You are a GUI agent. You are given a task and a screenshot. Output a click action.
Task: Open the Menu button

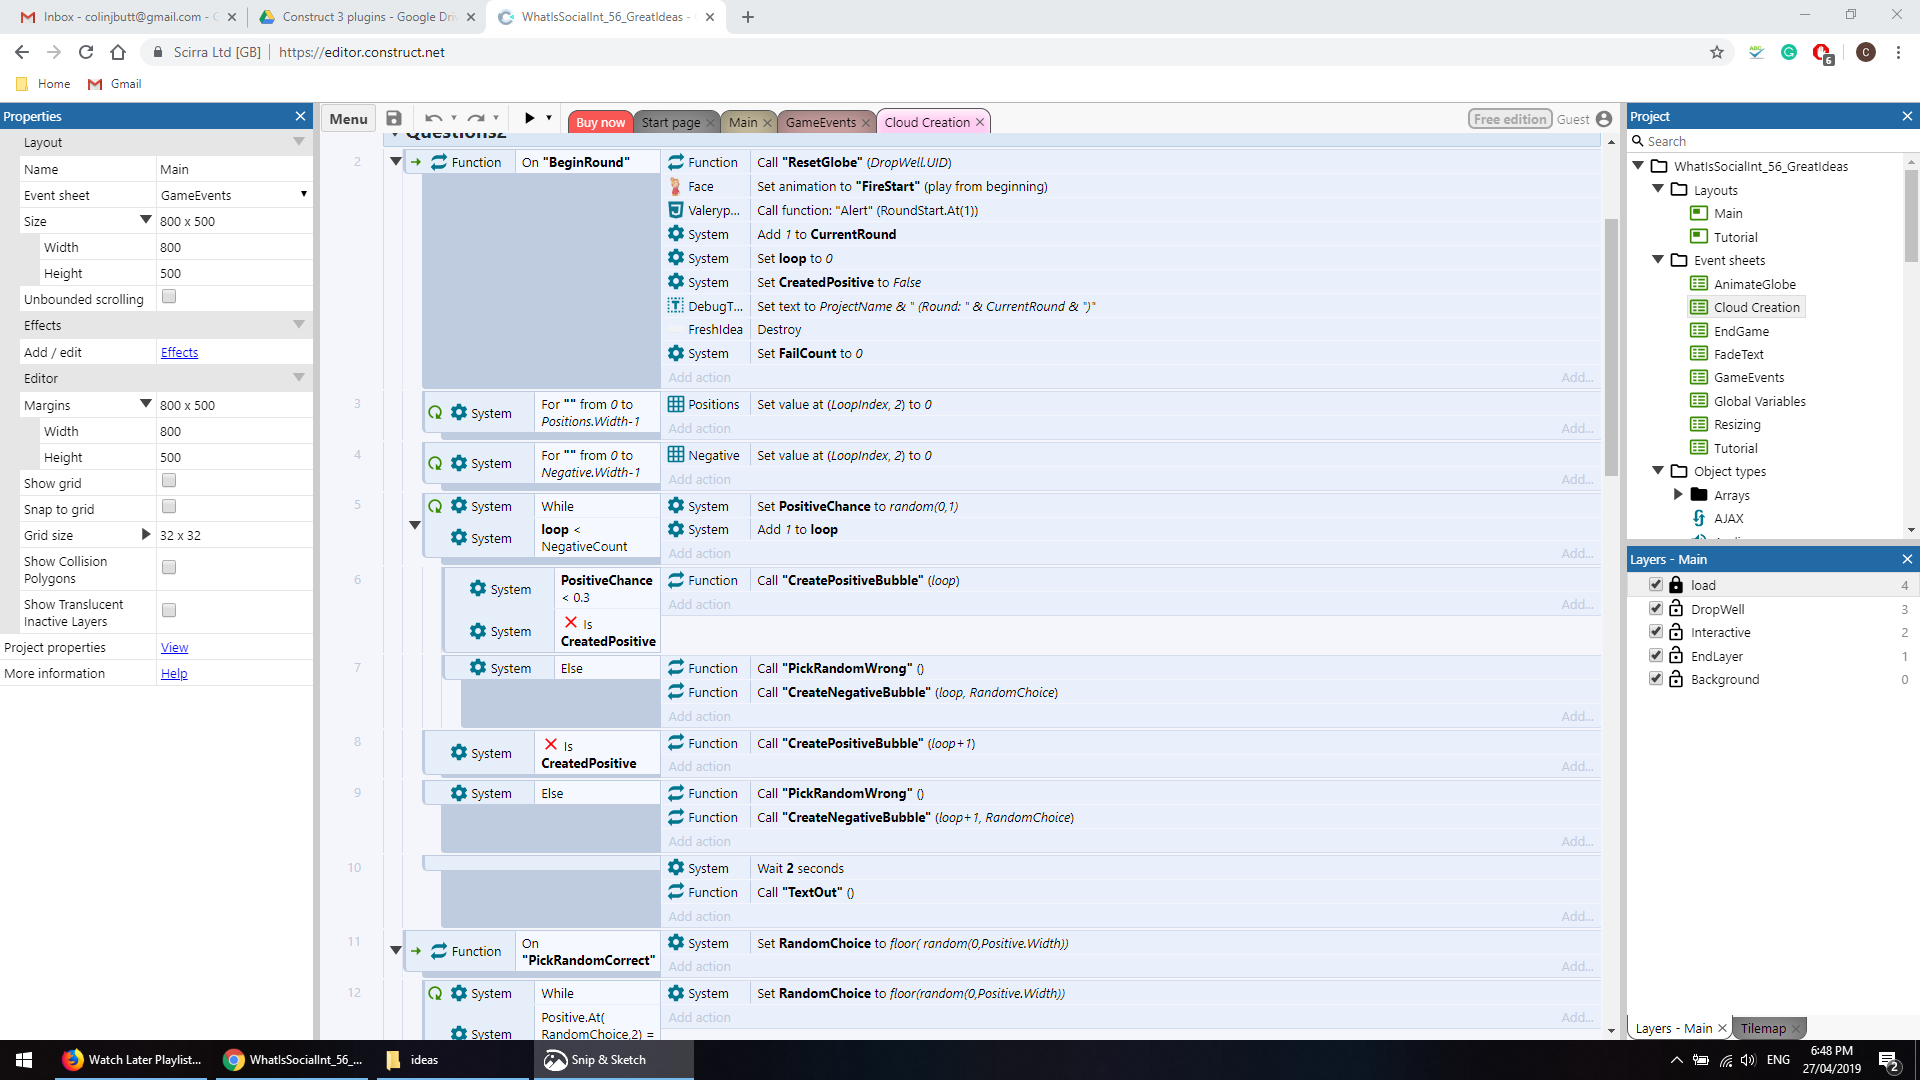click(348, 119)
